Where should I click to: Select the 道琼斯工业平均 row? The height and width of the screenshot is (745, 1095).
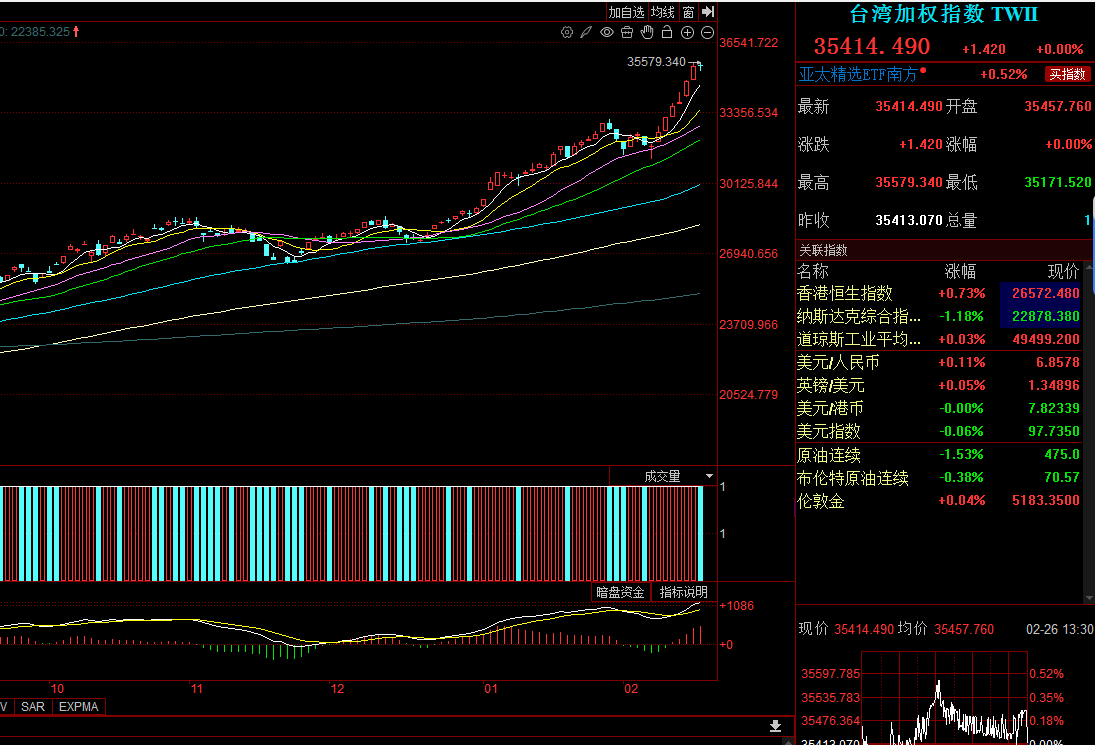pyautogui.click(x=939, y=339)
